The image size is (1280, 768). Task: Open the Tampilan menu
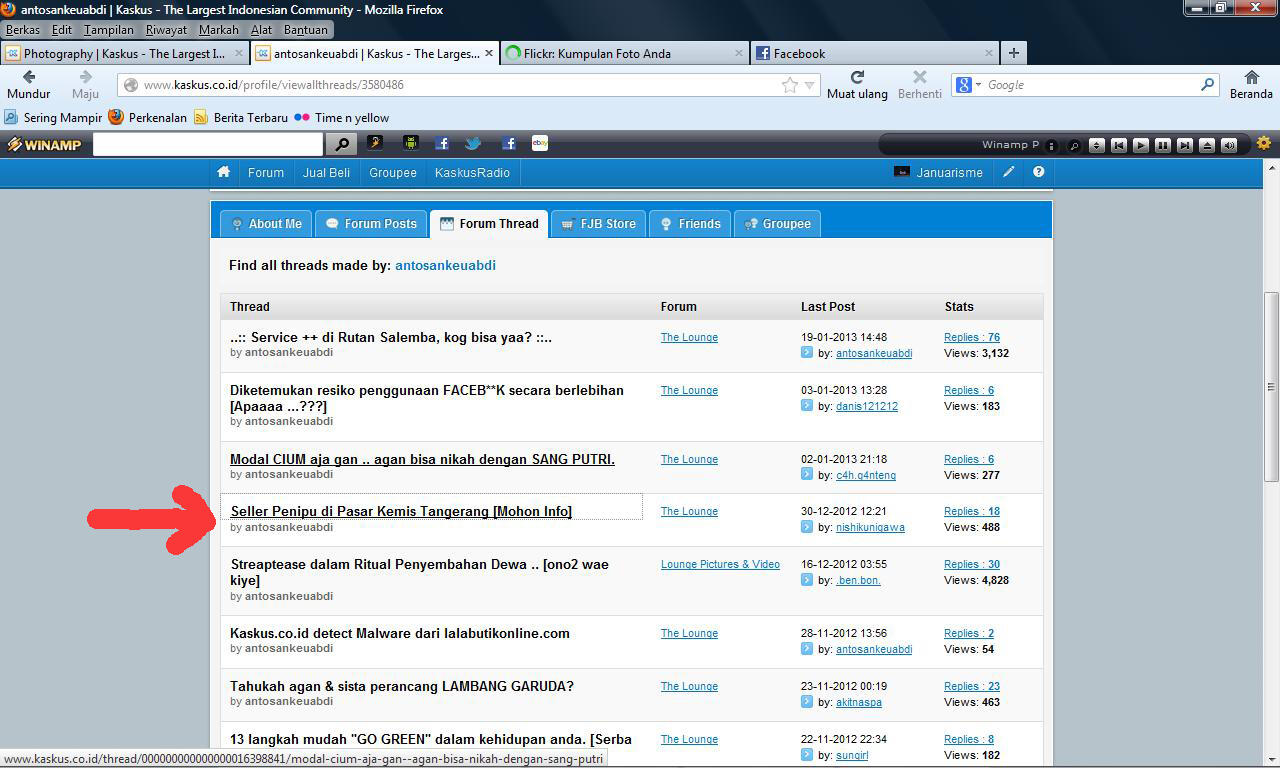109,30
